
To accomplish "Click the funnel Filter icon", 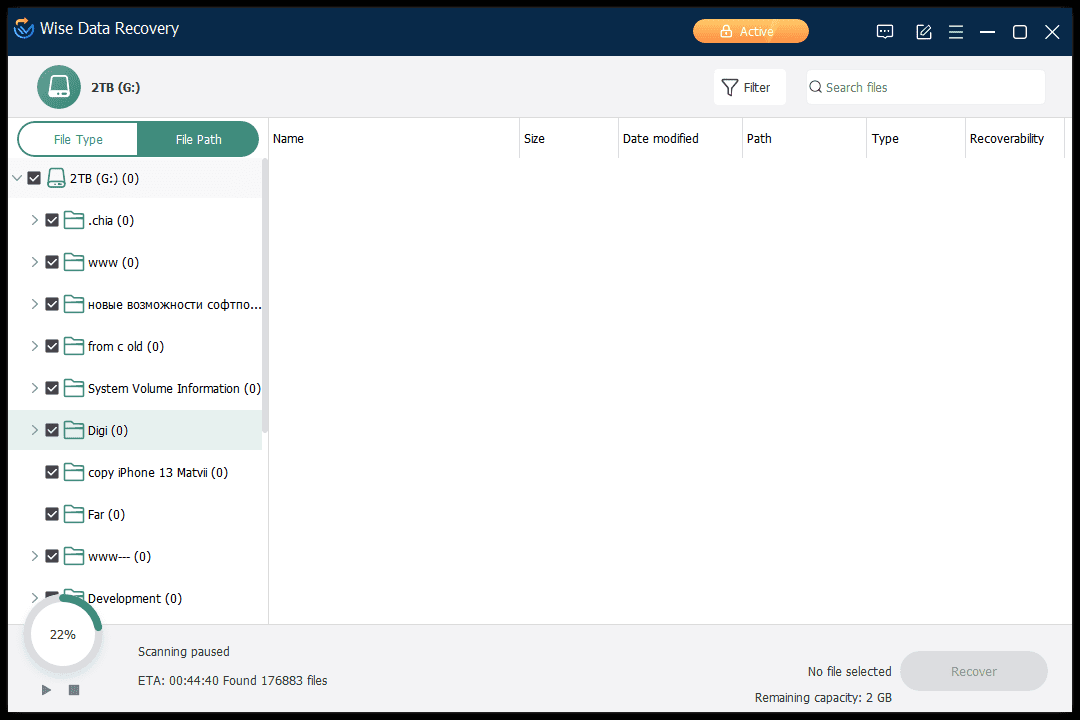I will click(729, 88).
